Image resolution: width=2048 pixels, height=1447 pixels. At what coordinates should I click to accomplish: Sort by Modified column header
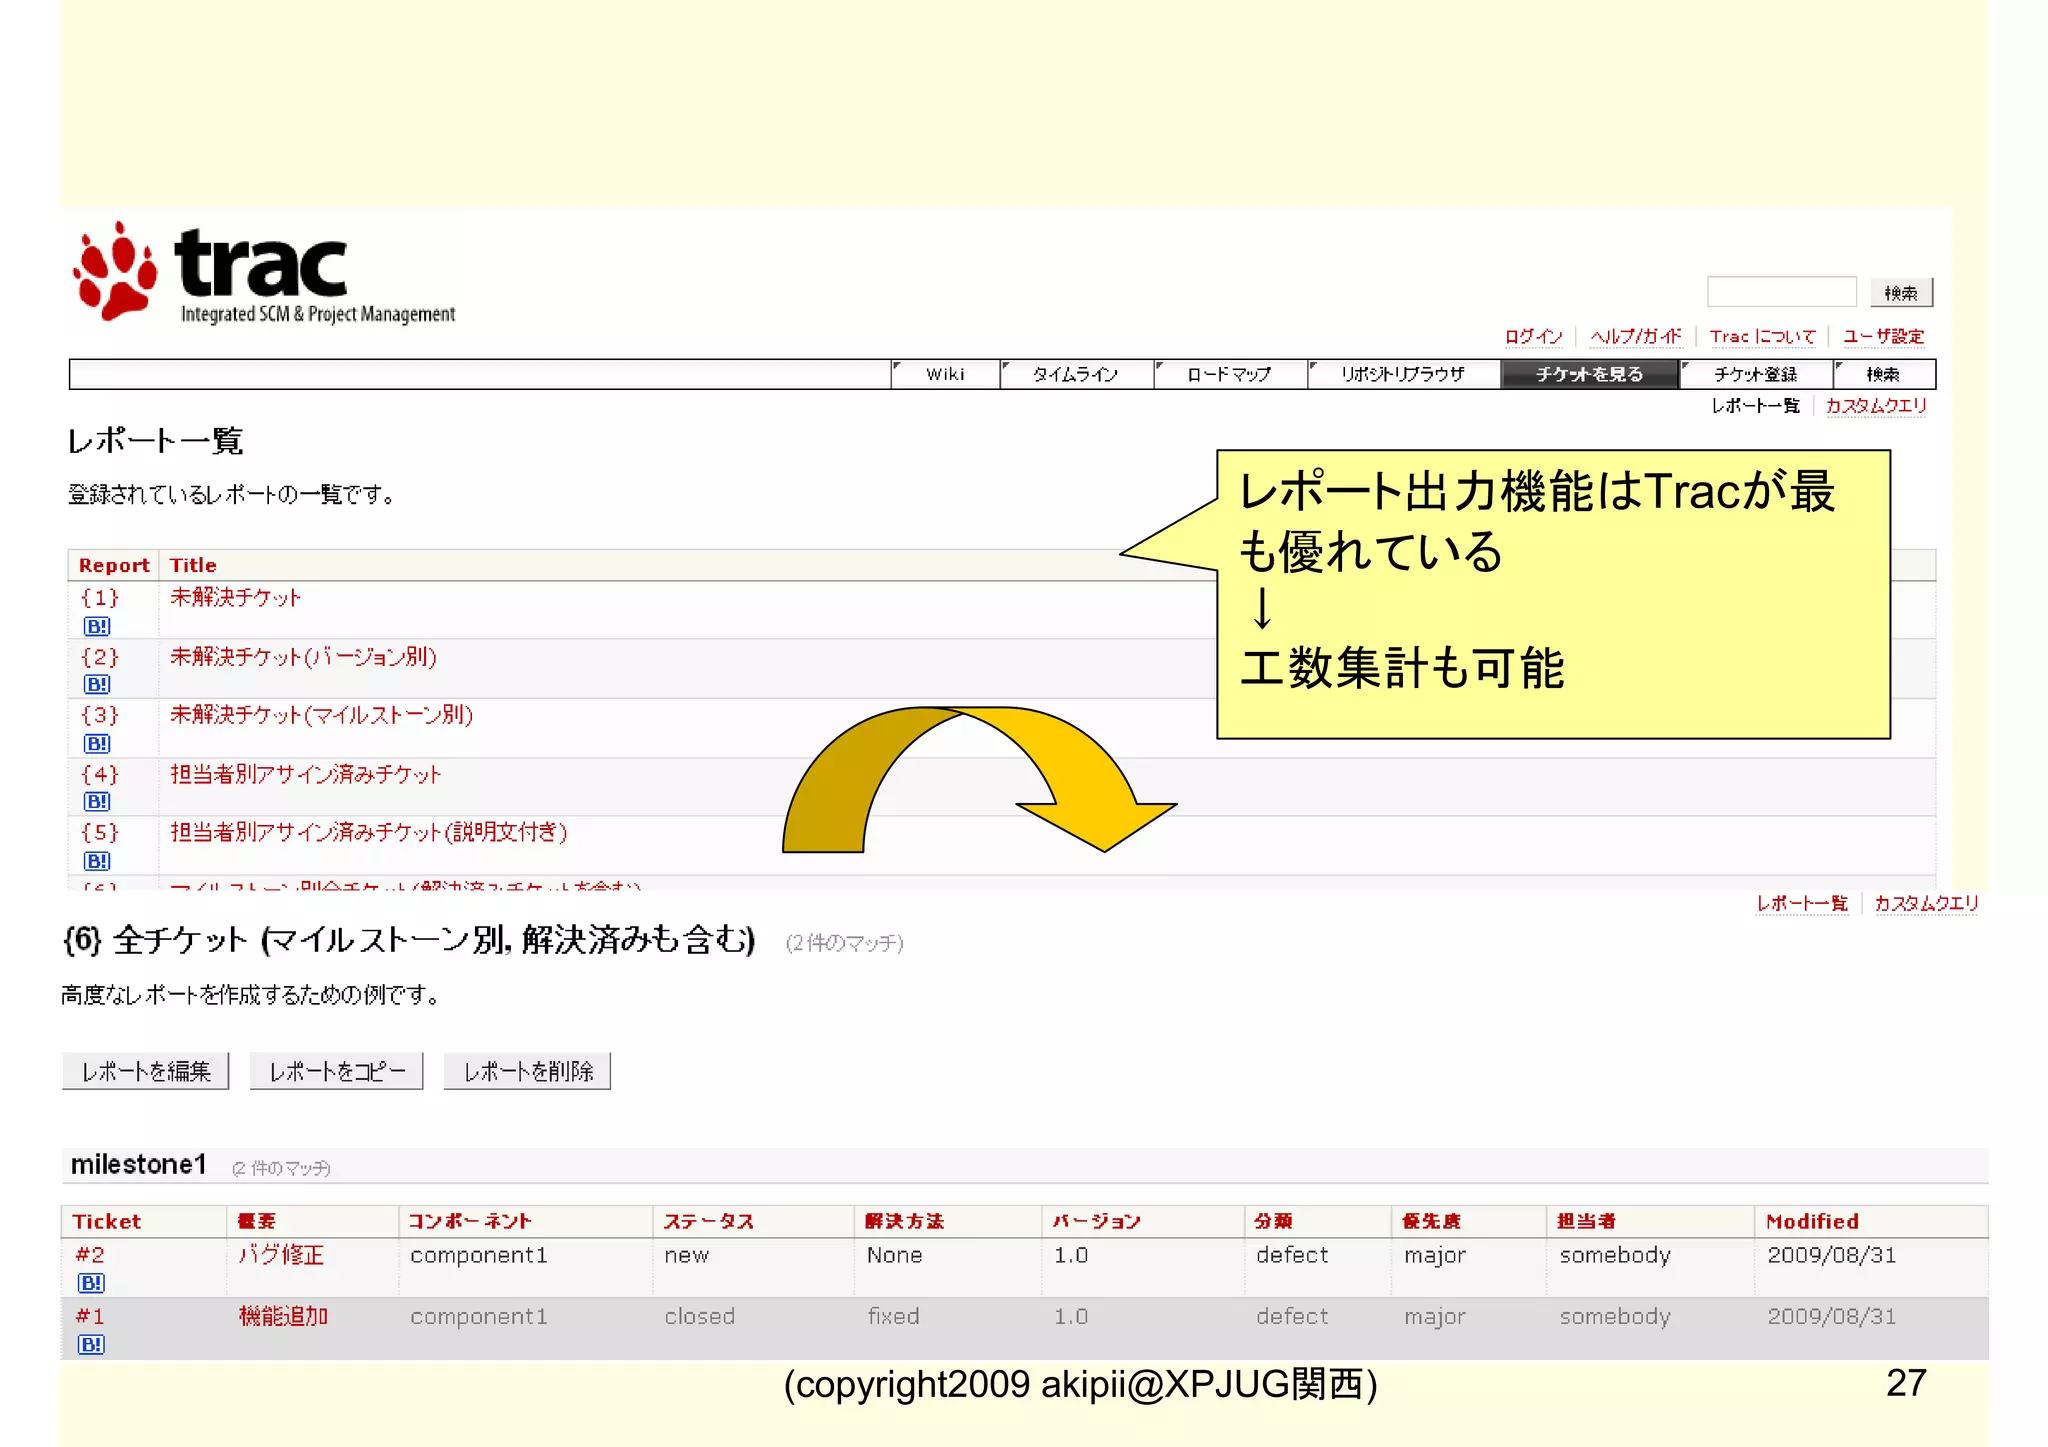(1812, 1222)
